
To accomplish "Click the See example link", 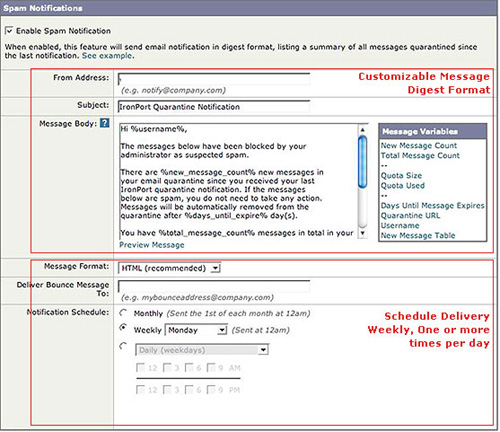I will pos(107,56).
